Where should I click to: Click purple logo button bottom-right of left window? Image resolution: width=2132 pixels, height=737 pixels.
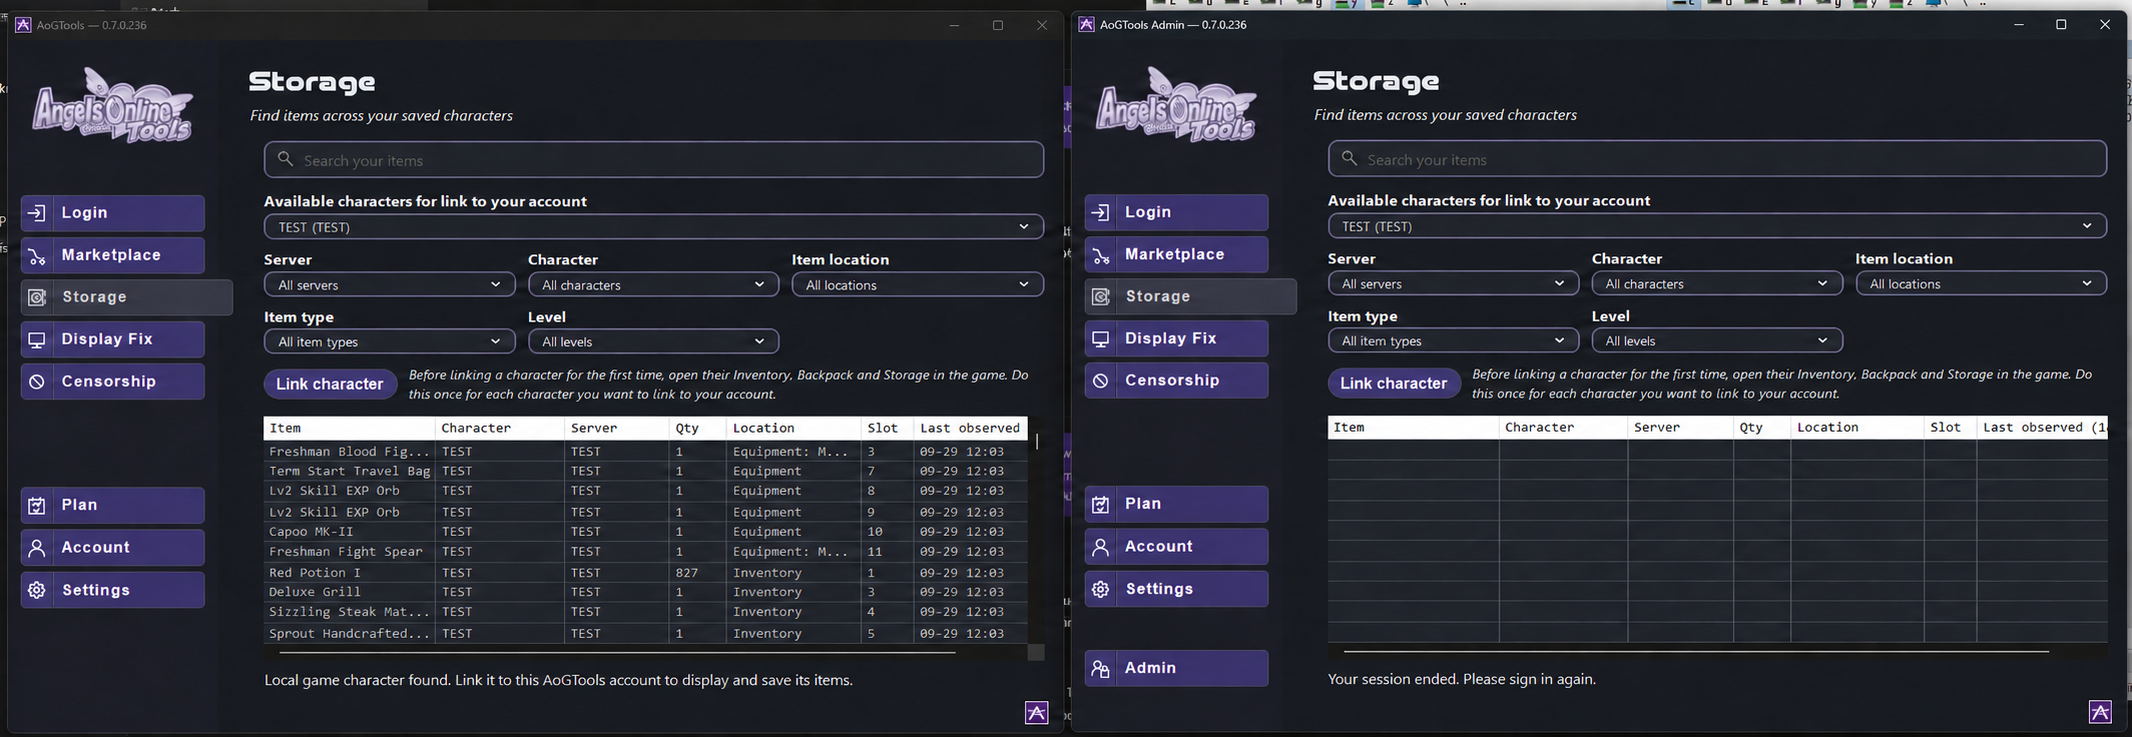1037,712
